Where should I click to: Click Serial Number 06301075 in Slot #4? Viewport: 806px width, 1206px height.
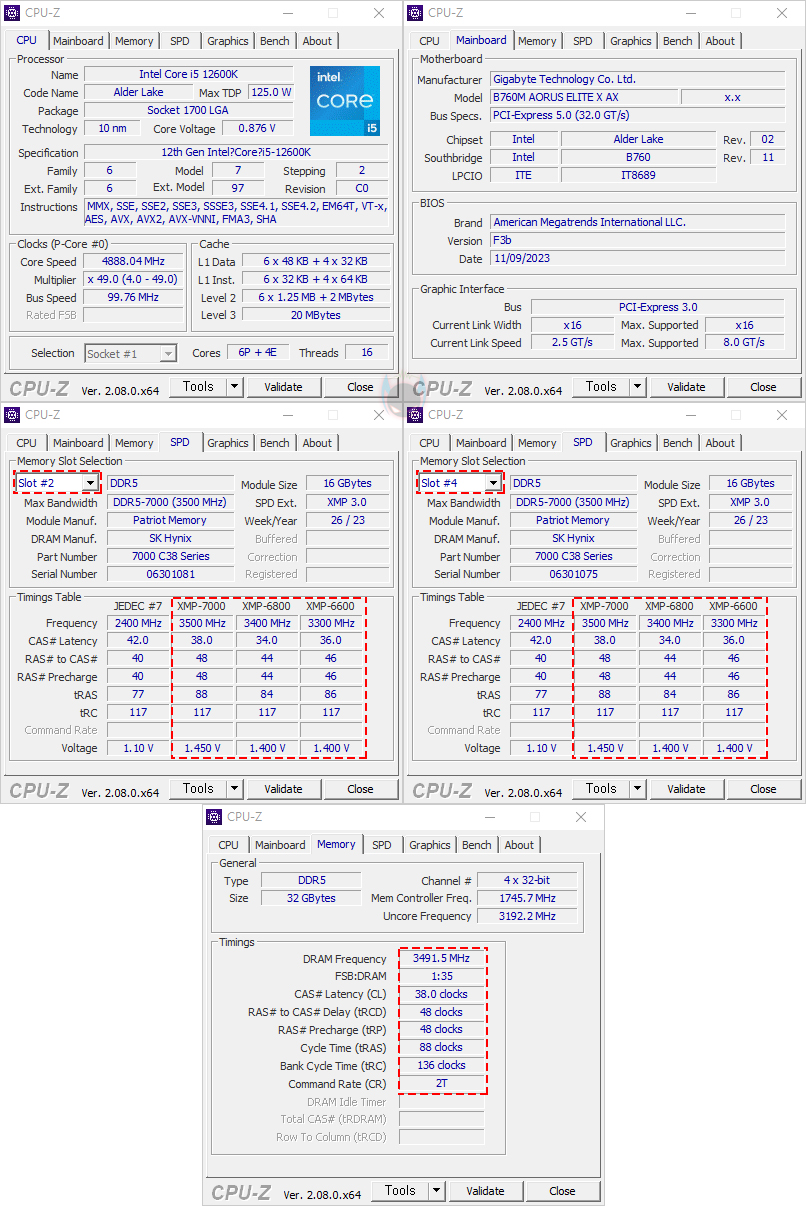pos(573,575)
